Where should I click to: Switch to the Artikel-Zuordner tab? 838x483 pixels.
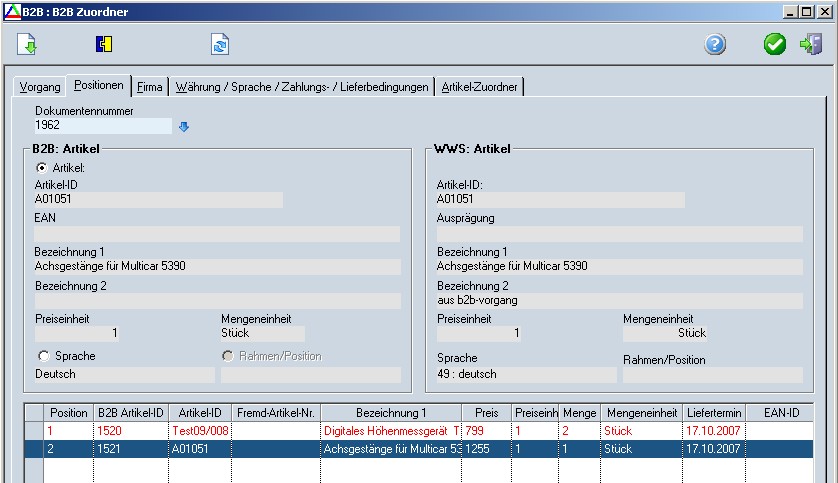point(480,87)
